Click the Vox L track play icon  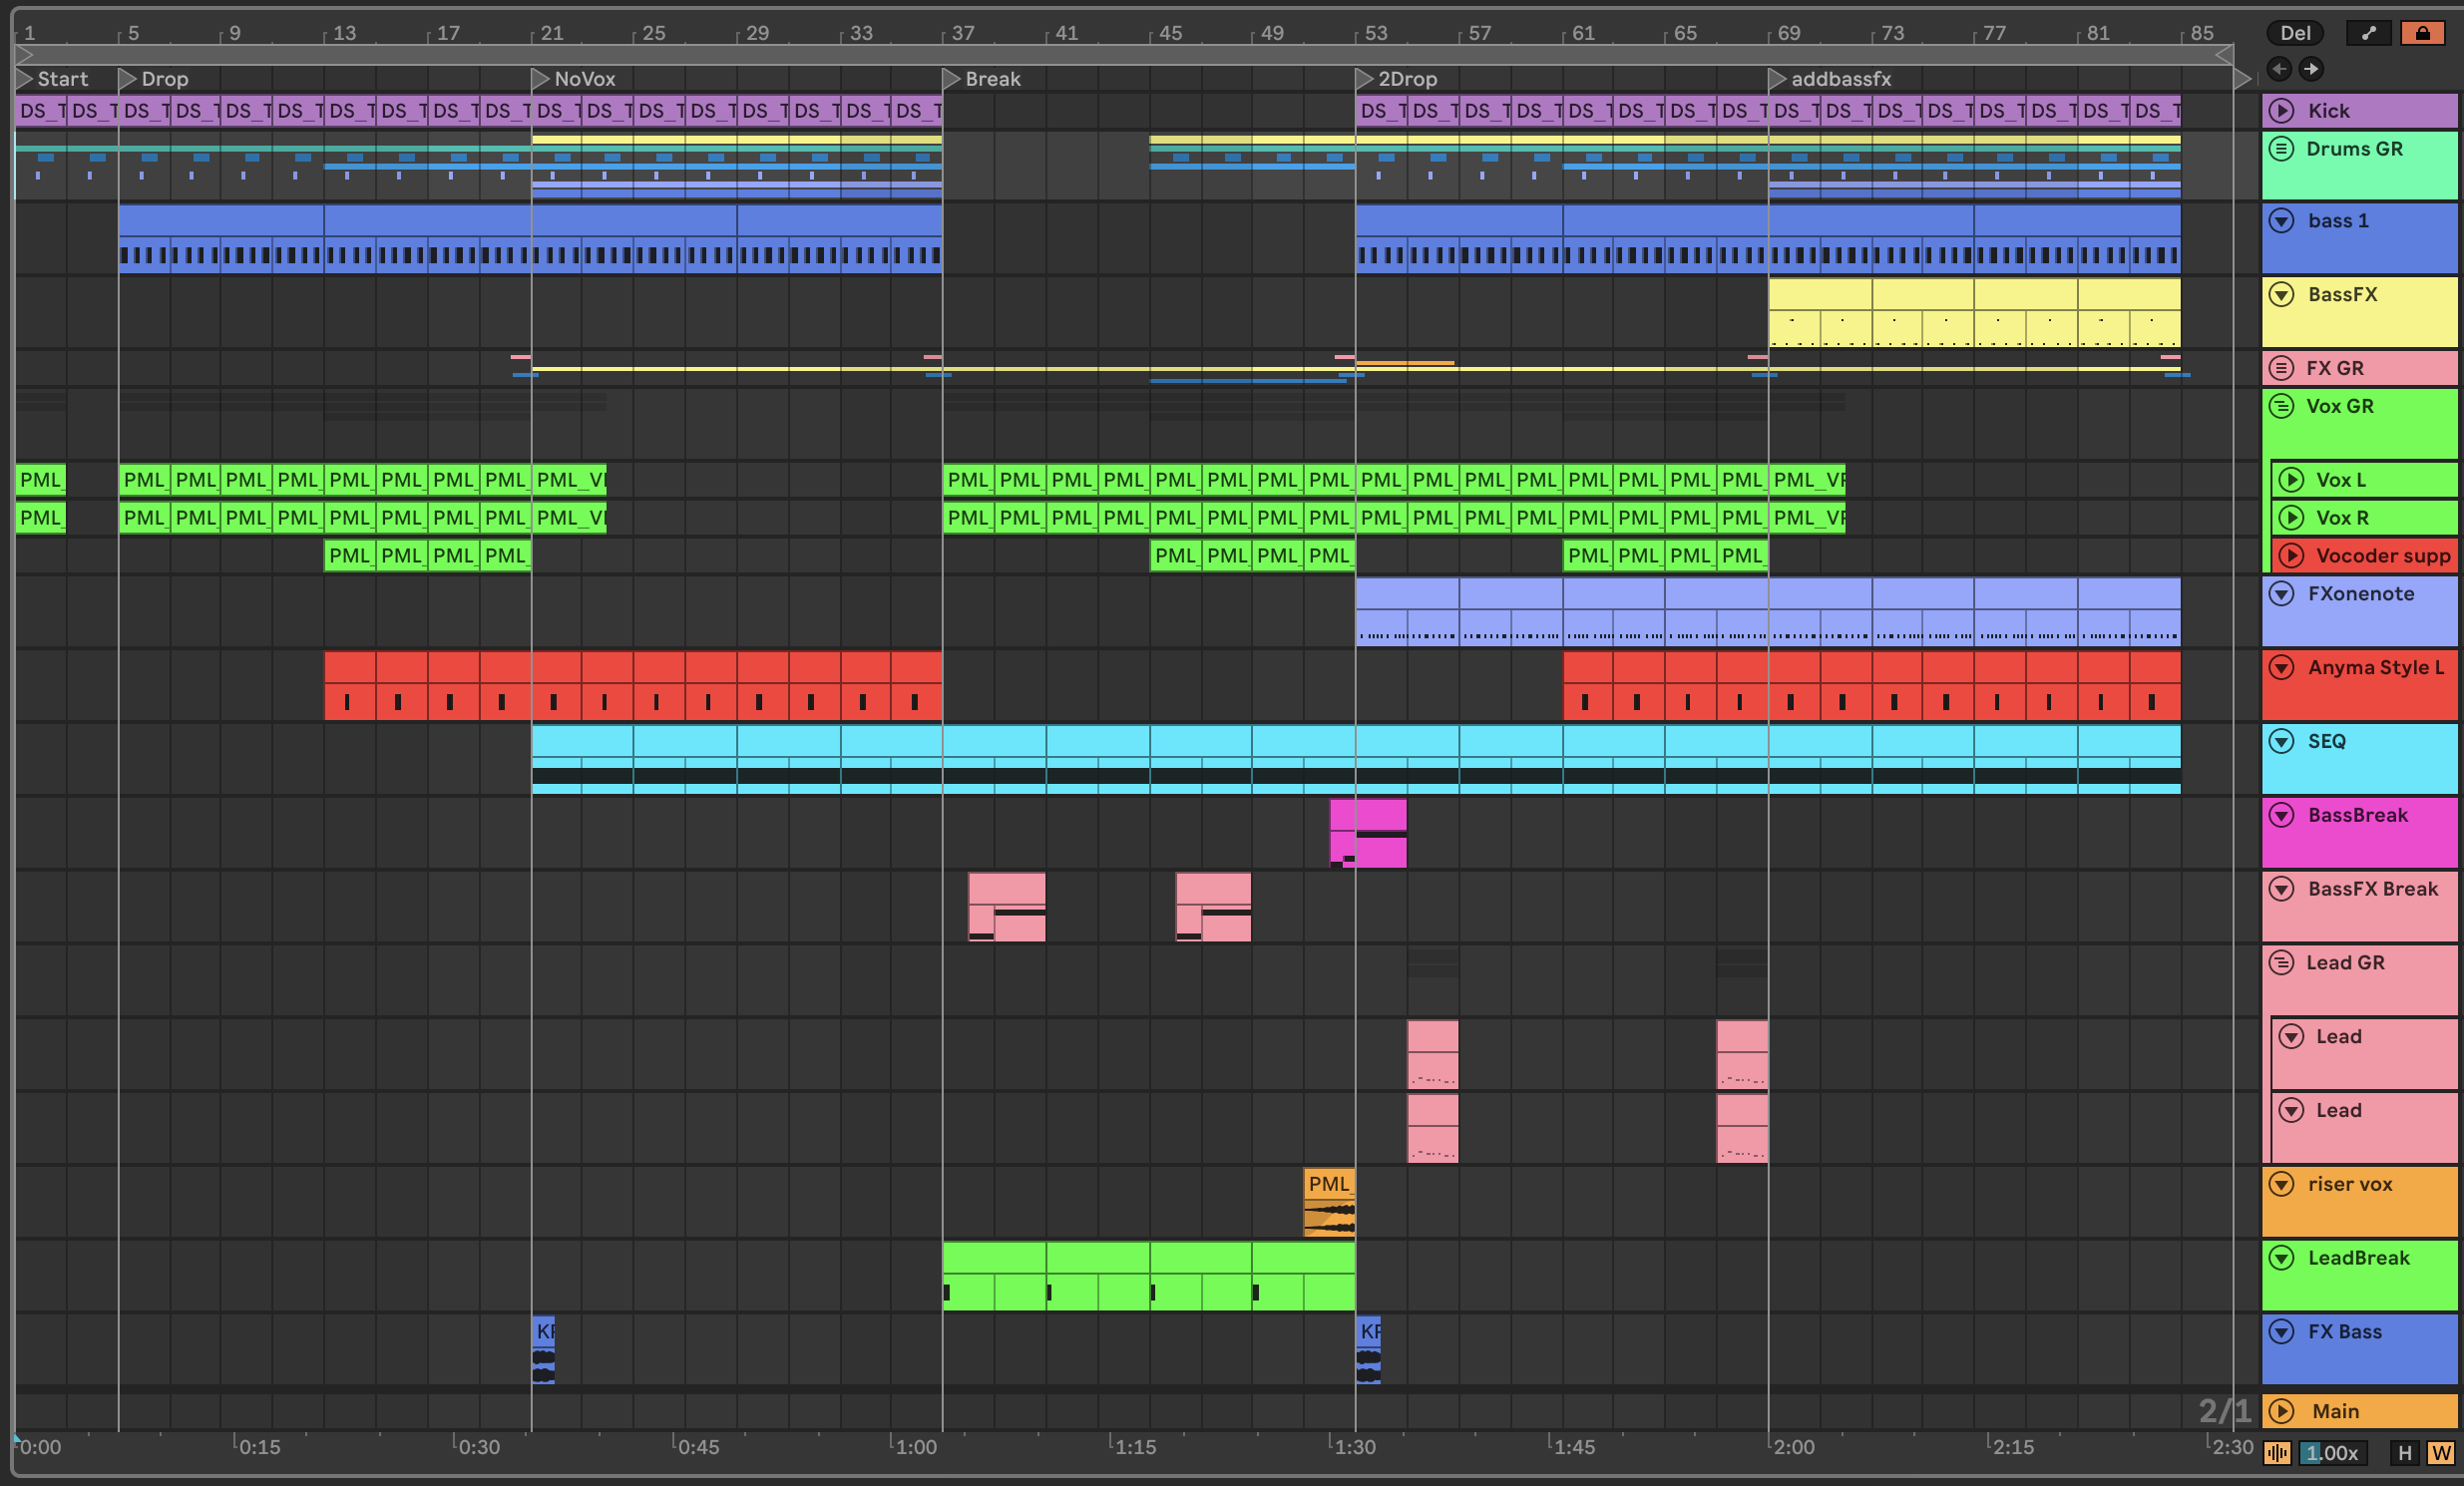(x=2291, y=480)
